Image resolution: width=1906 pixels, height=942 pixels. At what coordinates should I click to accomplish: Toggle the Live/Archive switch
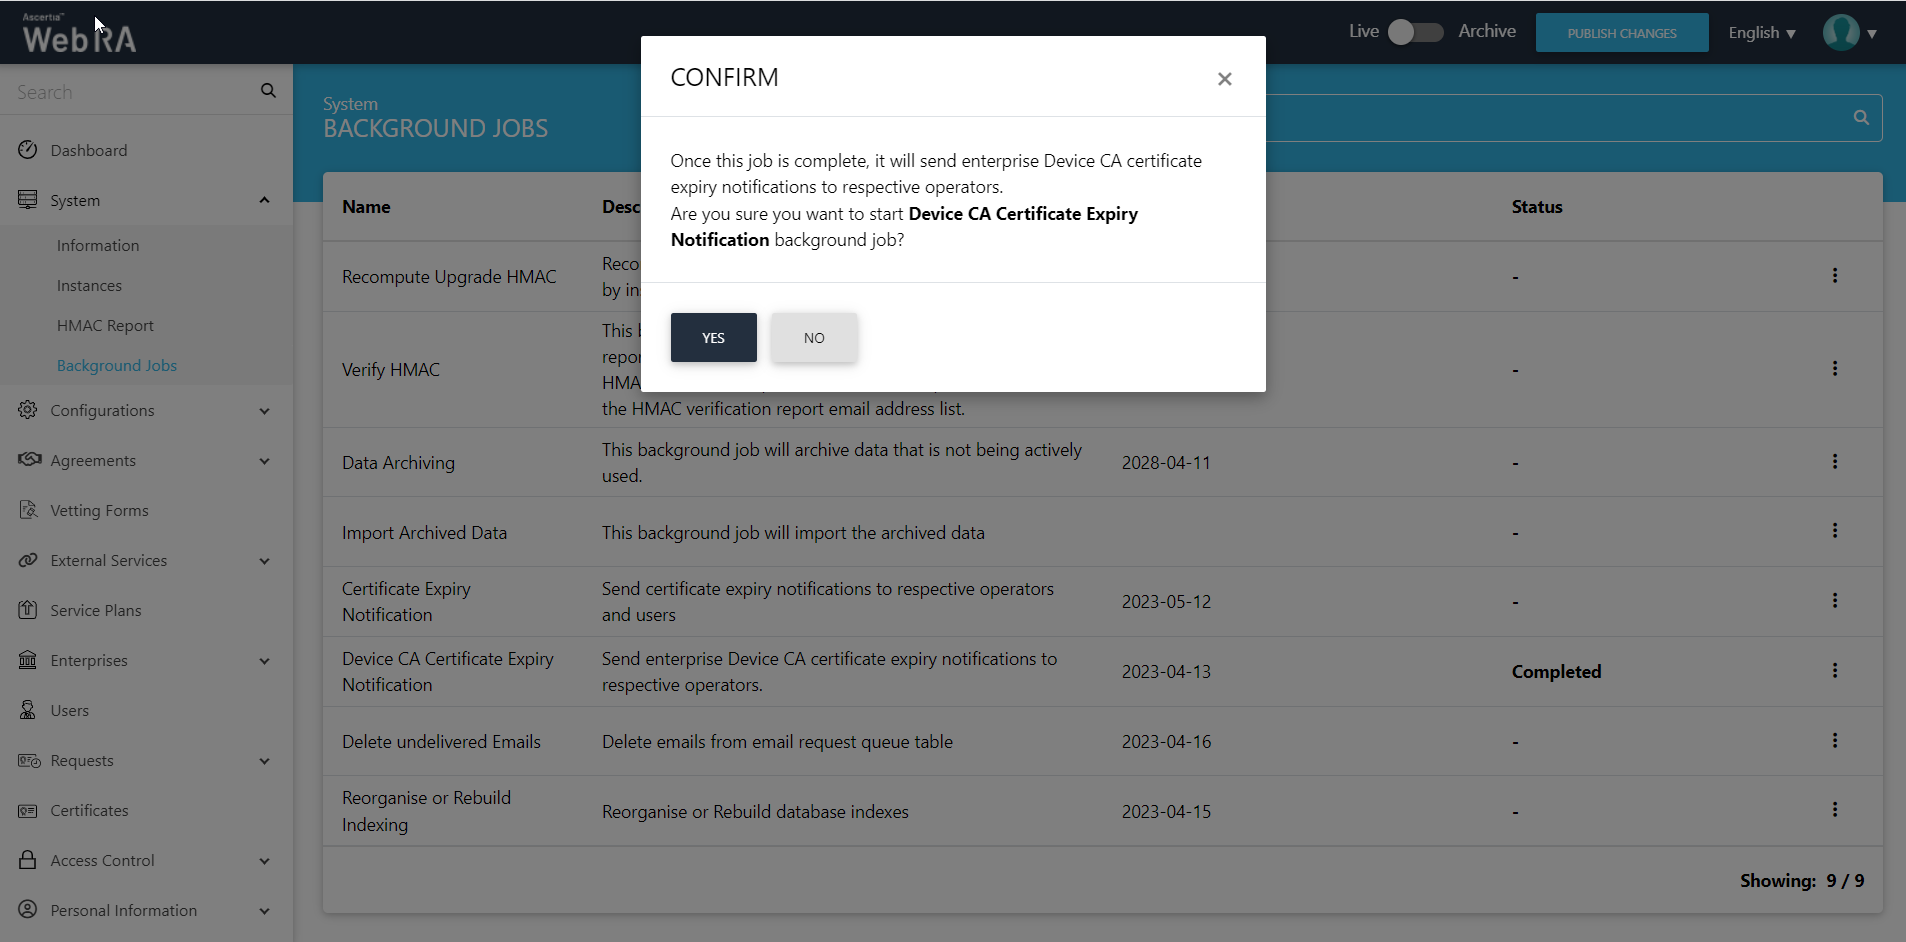click(1415, 32)
